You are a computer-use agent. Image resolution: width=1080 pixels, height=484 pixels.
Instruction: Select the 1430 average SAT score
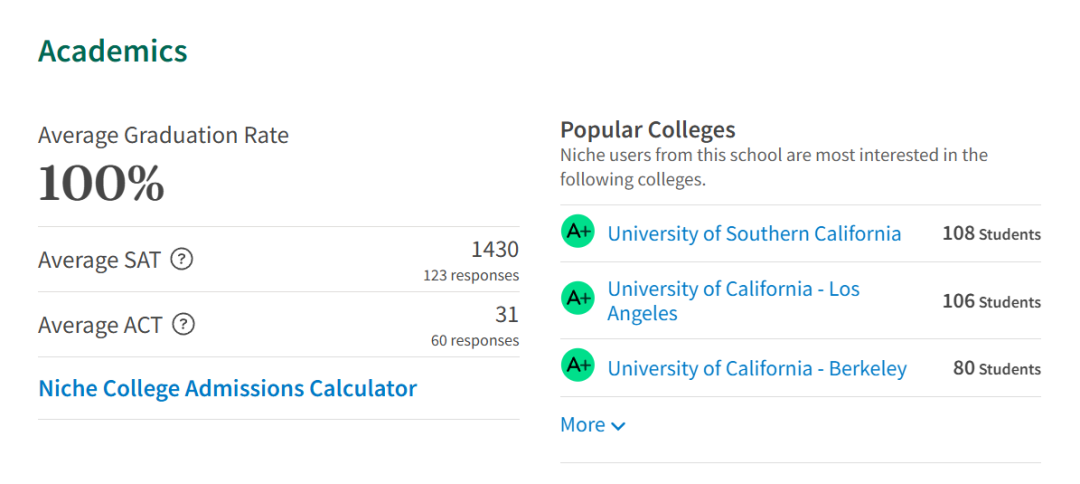495,249
